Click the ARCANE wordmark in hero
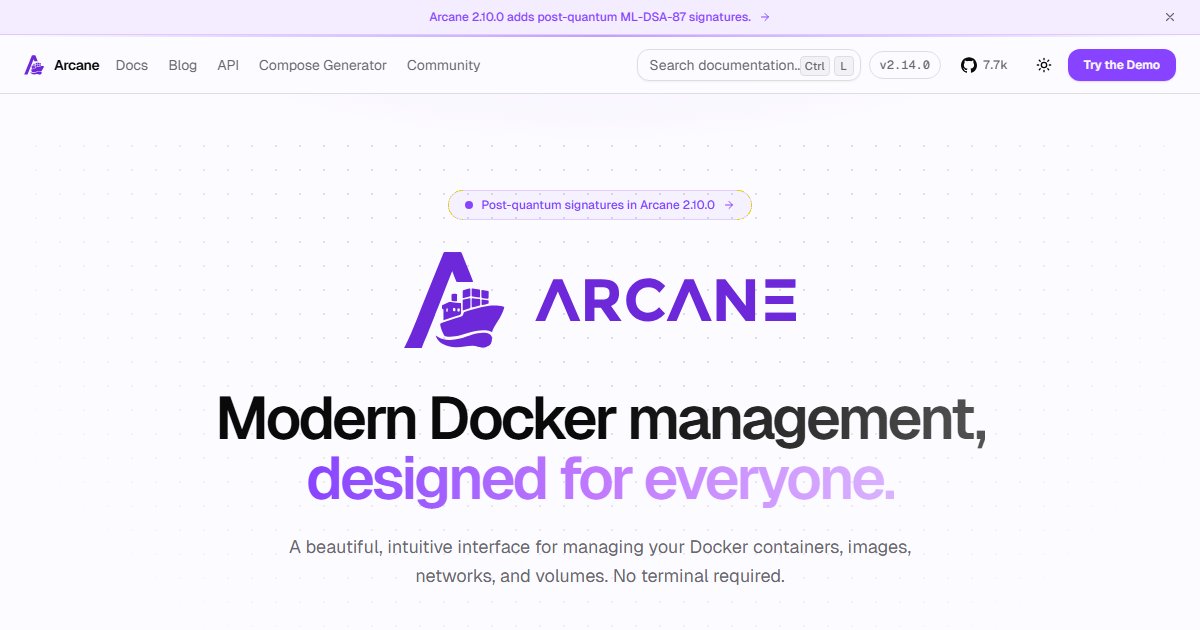Viewport: 1200px width, 630px height. (666, 300)
